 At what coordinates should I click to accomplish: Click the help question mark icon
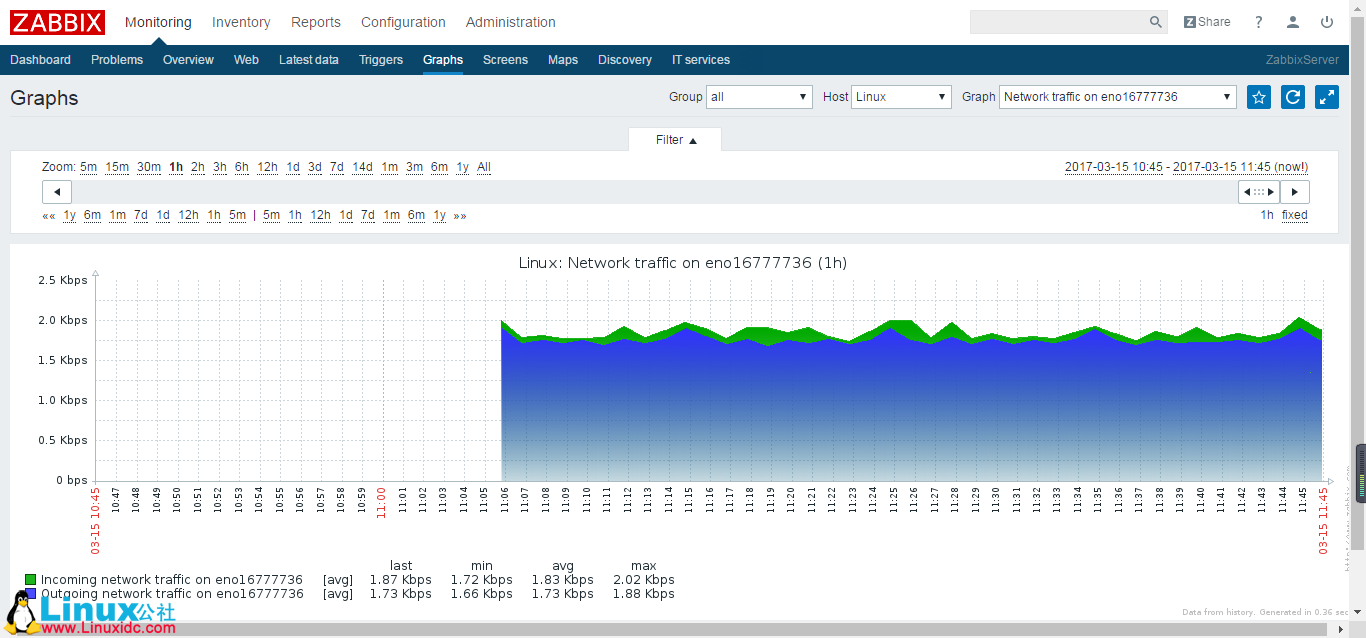pos(1258,21)
